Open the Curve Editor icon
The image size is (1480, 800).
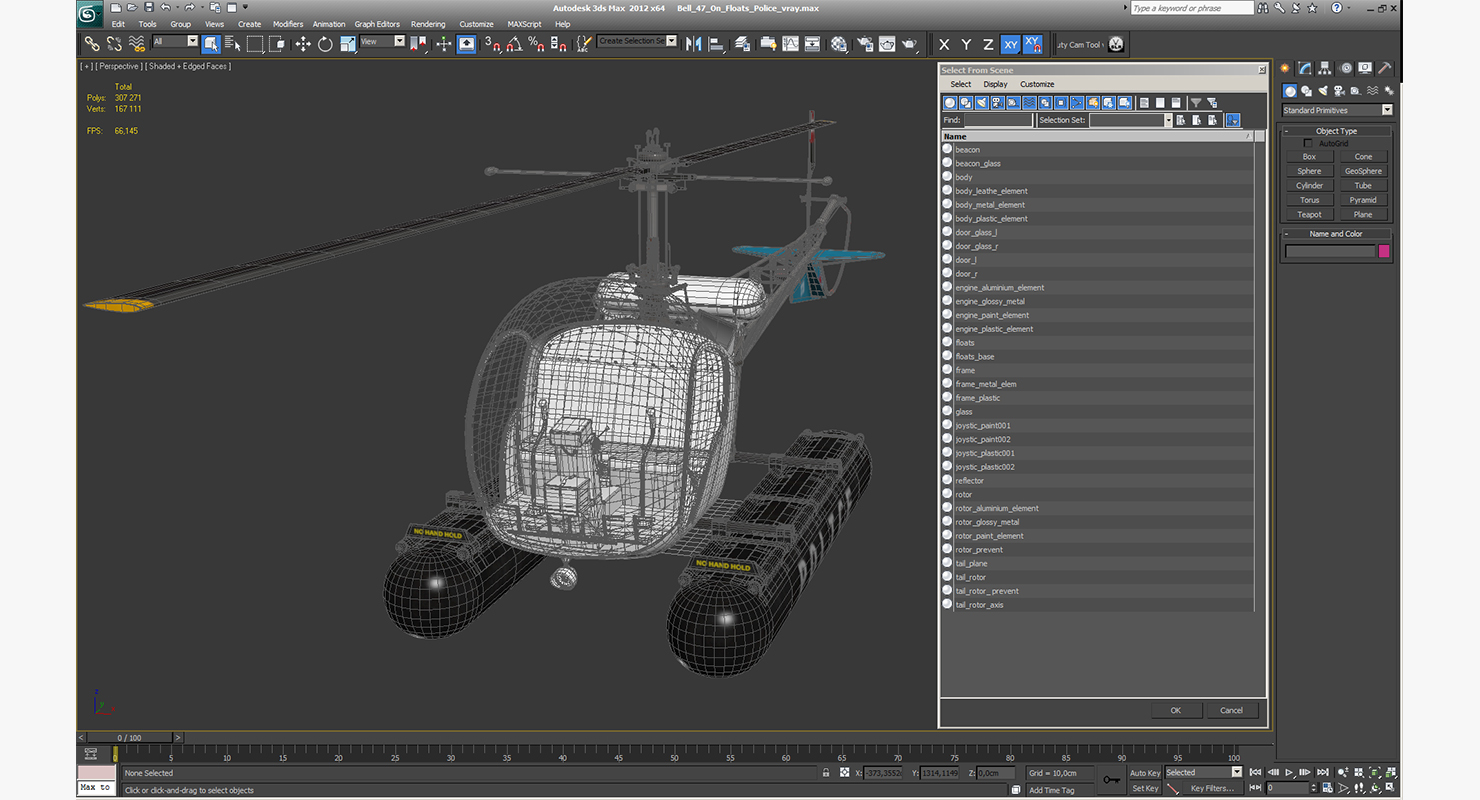[x=790, y=44]
